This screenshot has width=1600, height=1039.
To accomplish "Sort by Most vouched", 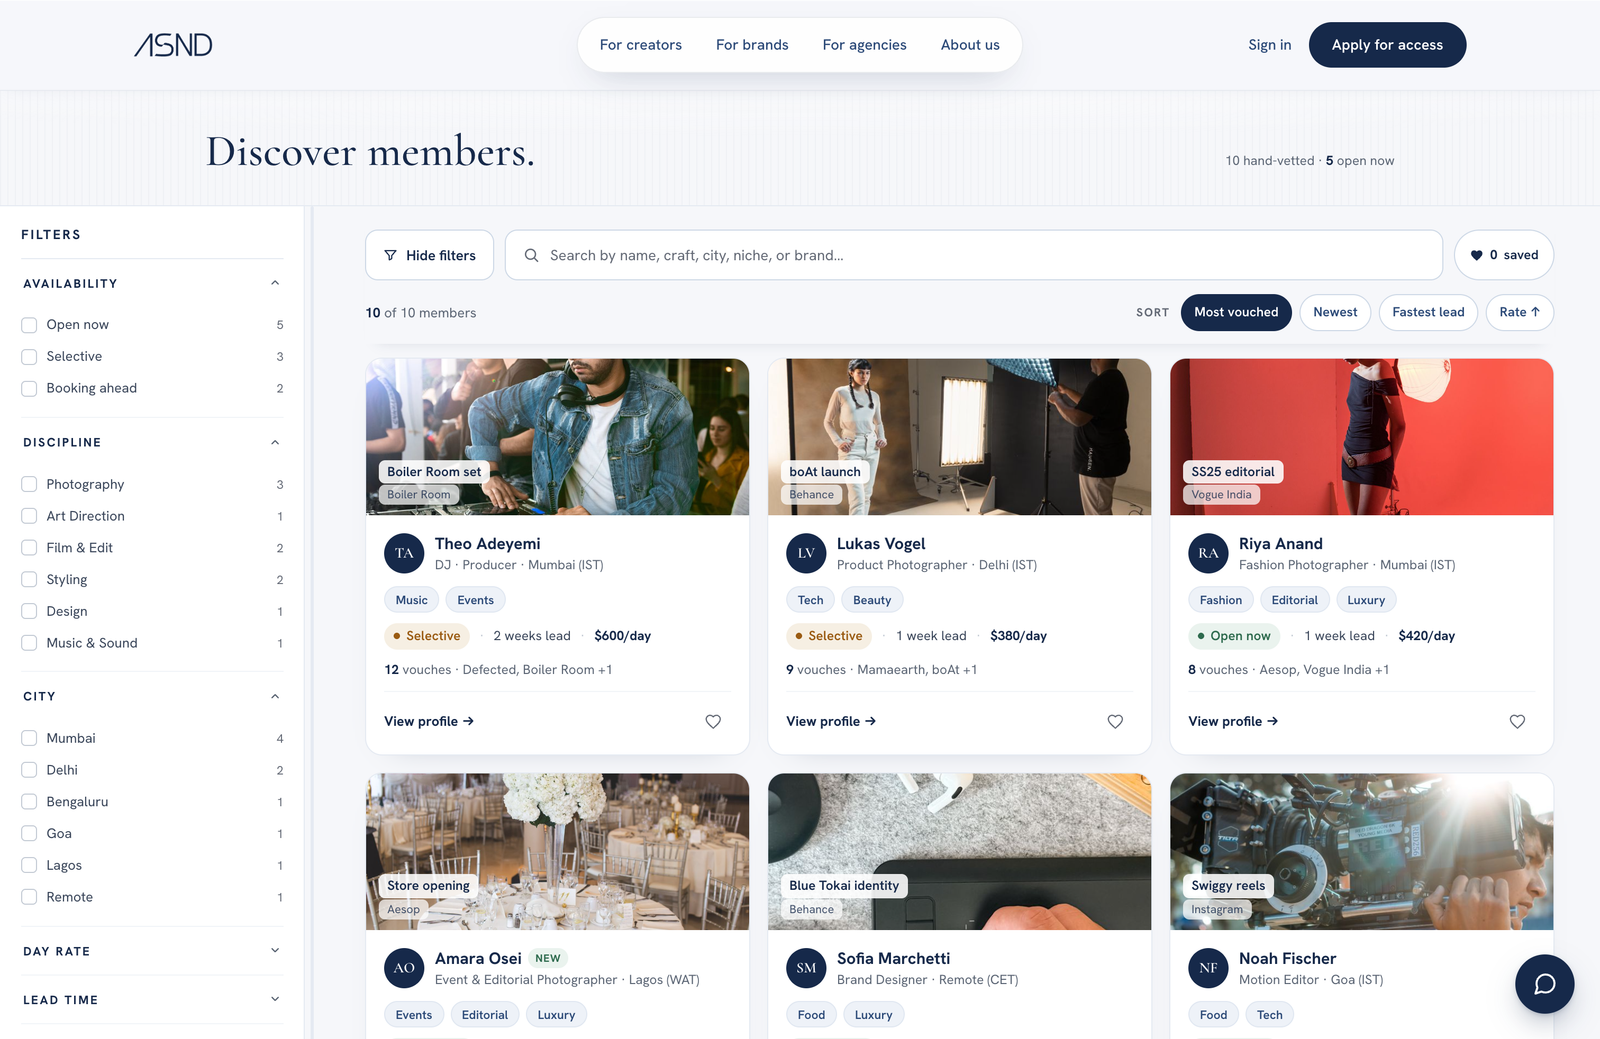I will 1236,312.
